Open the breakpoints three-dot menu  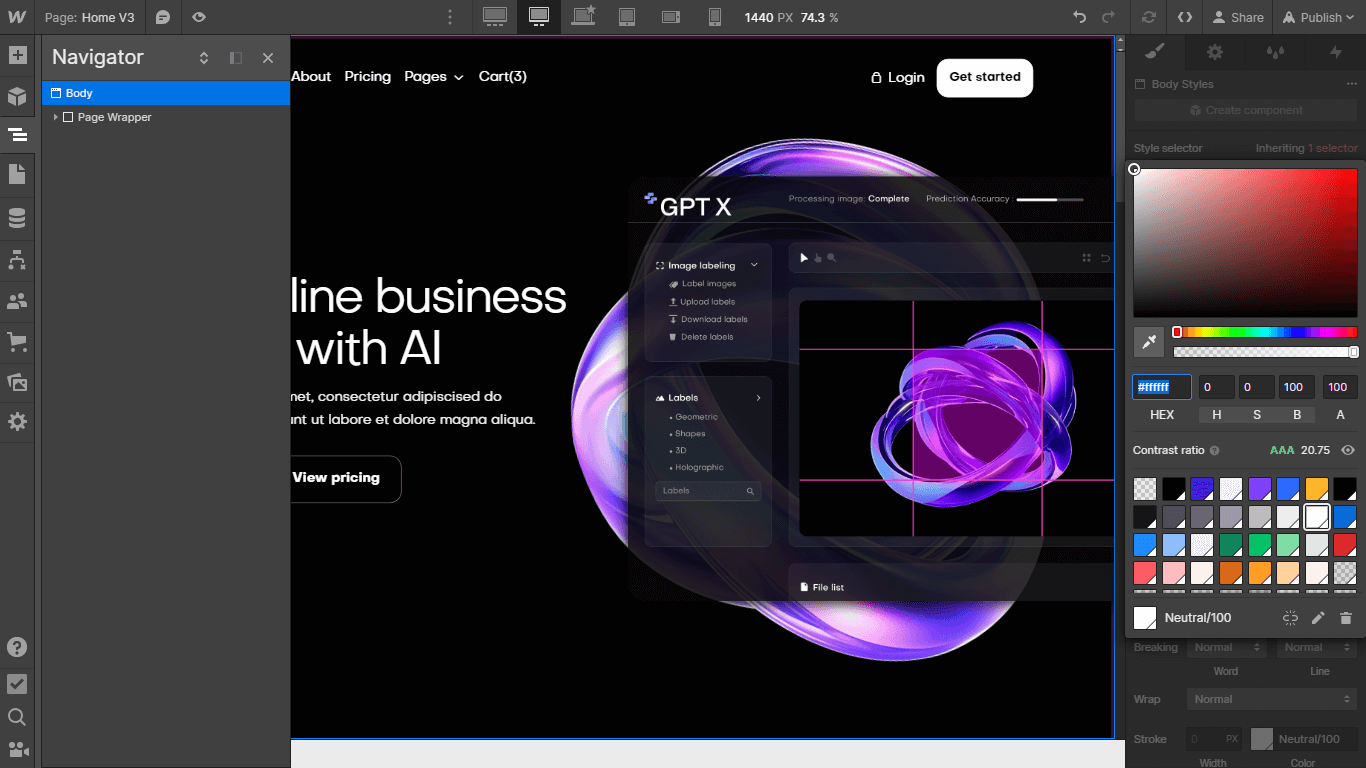[x=450, y=17]
